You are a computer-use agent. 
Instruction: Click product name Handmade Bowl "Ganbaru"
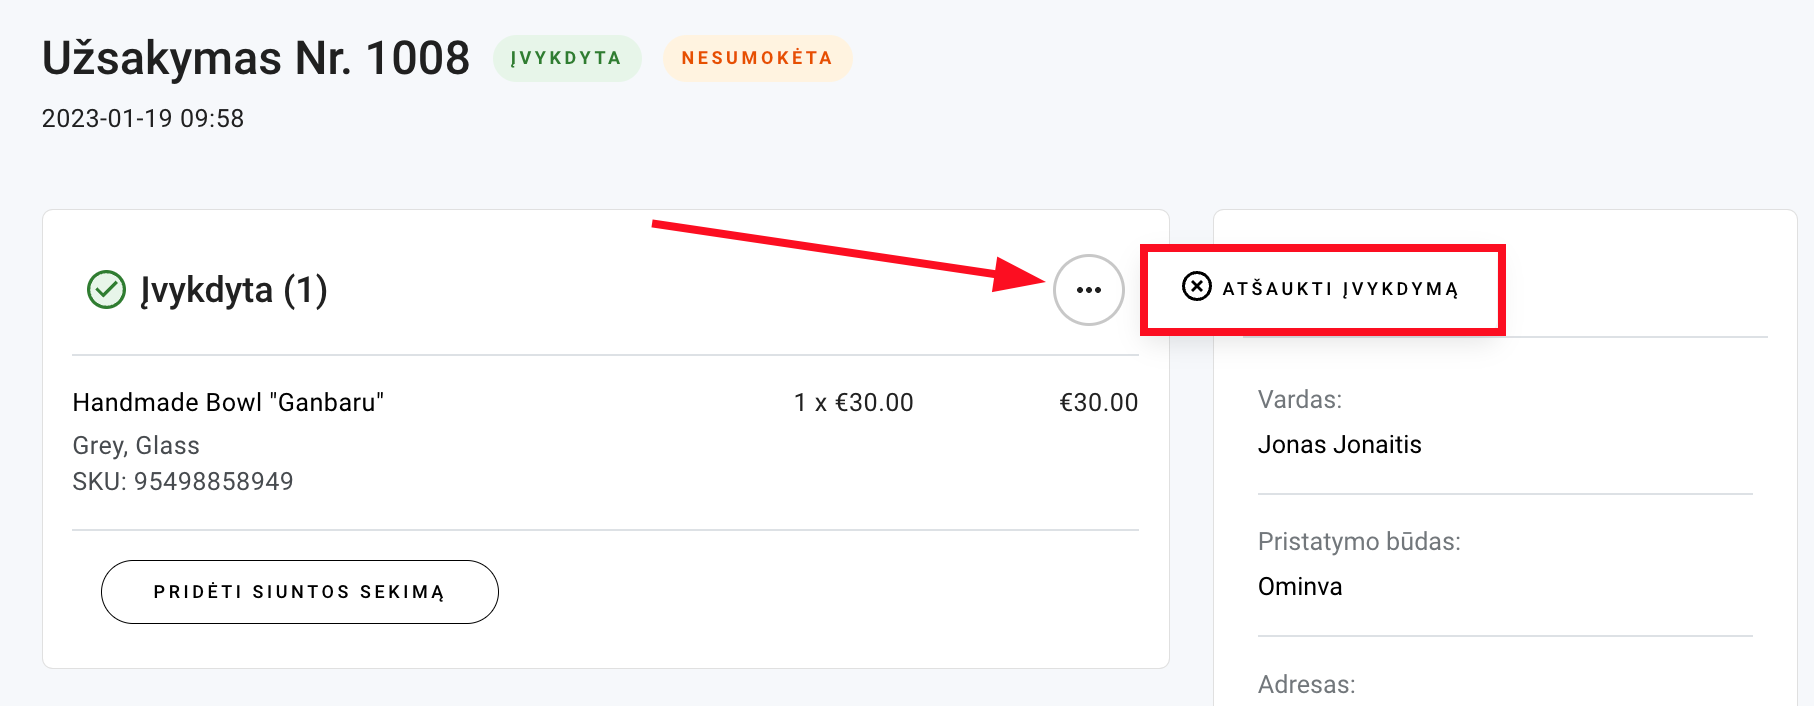[228, 402]
